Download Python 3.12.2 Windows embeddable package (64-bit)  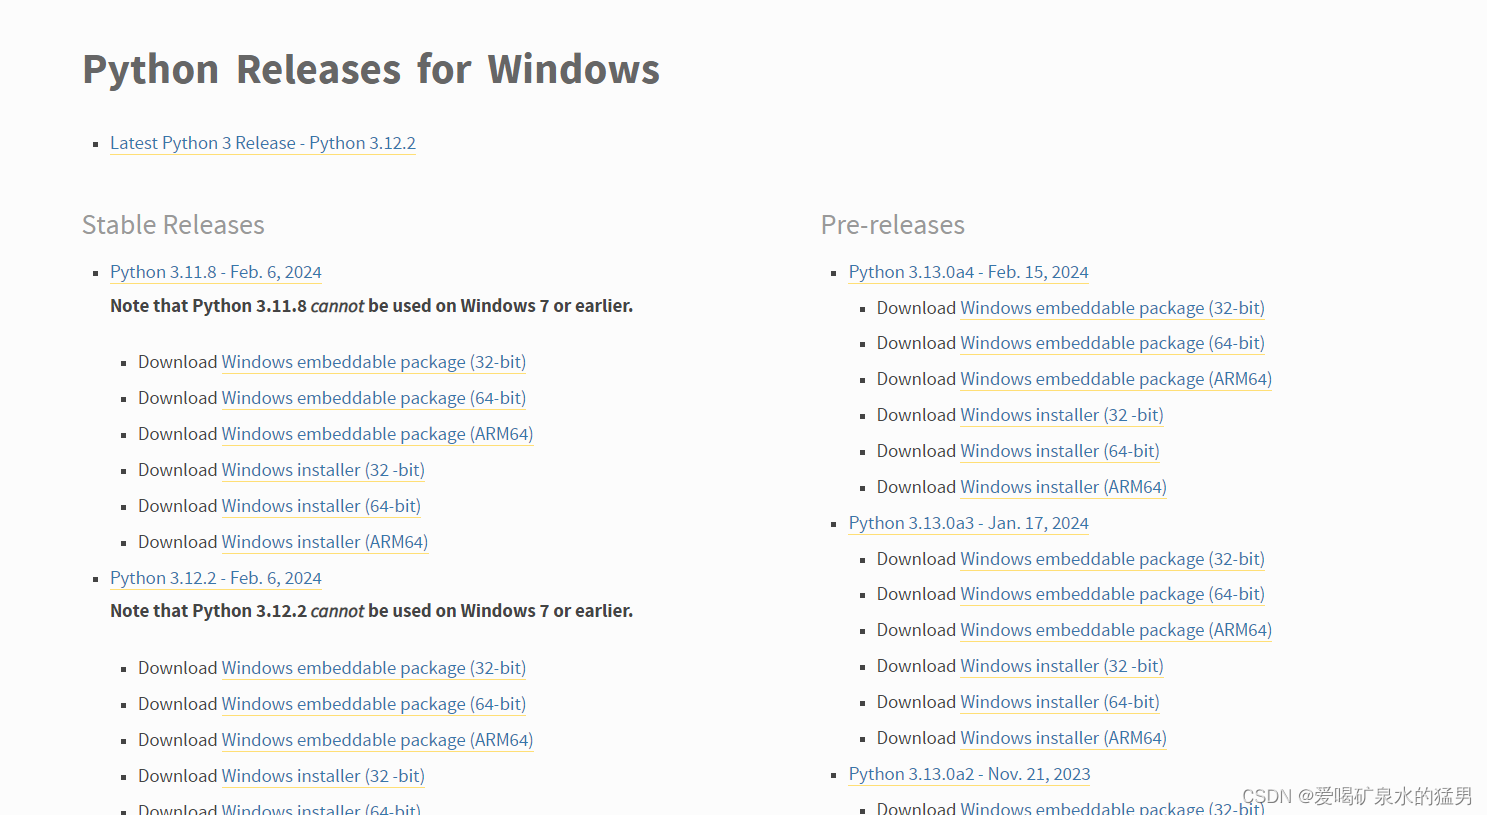tap(374, 704)
